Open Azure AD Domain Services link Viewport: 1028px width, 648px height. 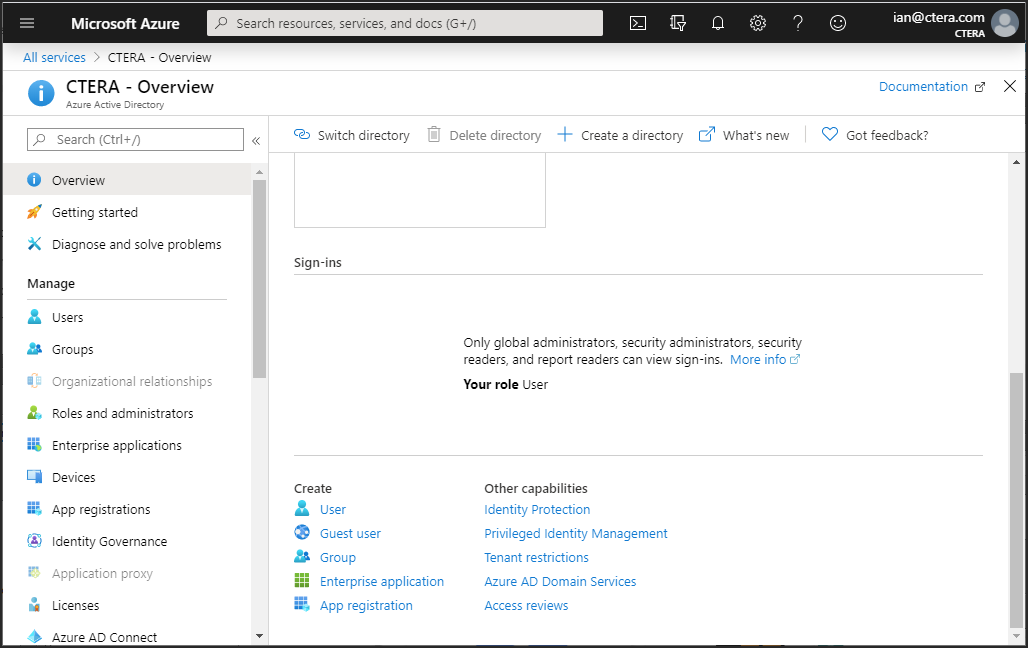(560, 581)
